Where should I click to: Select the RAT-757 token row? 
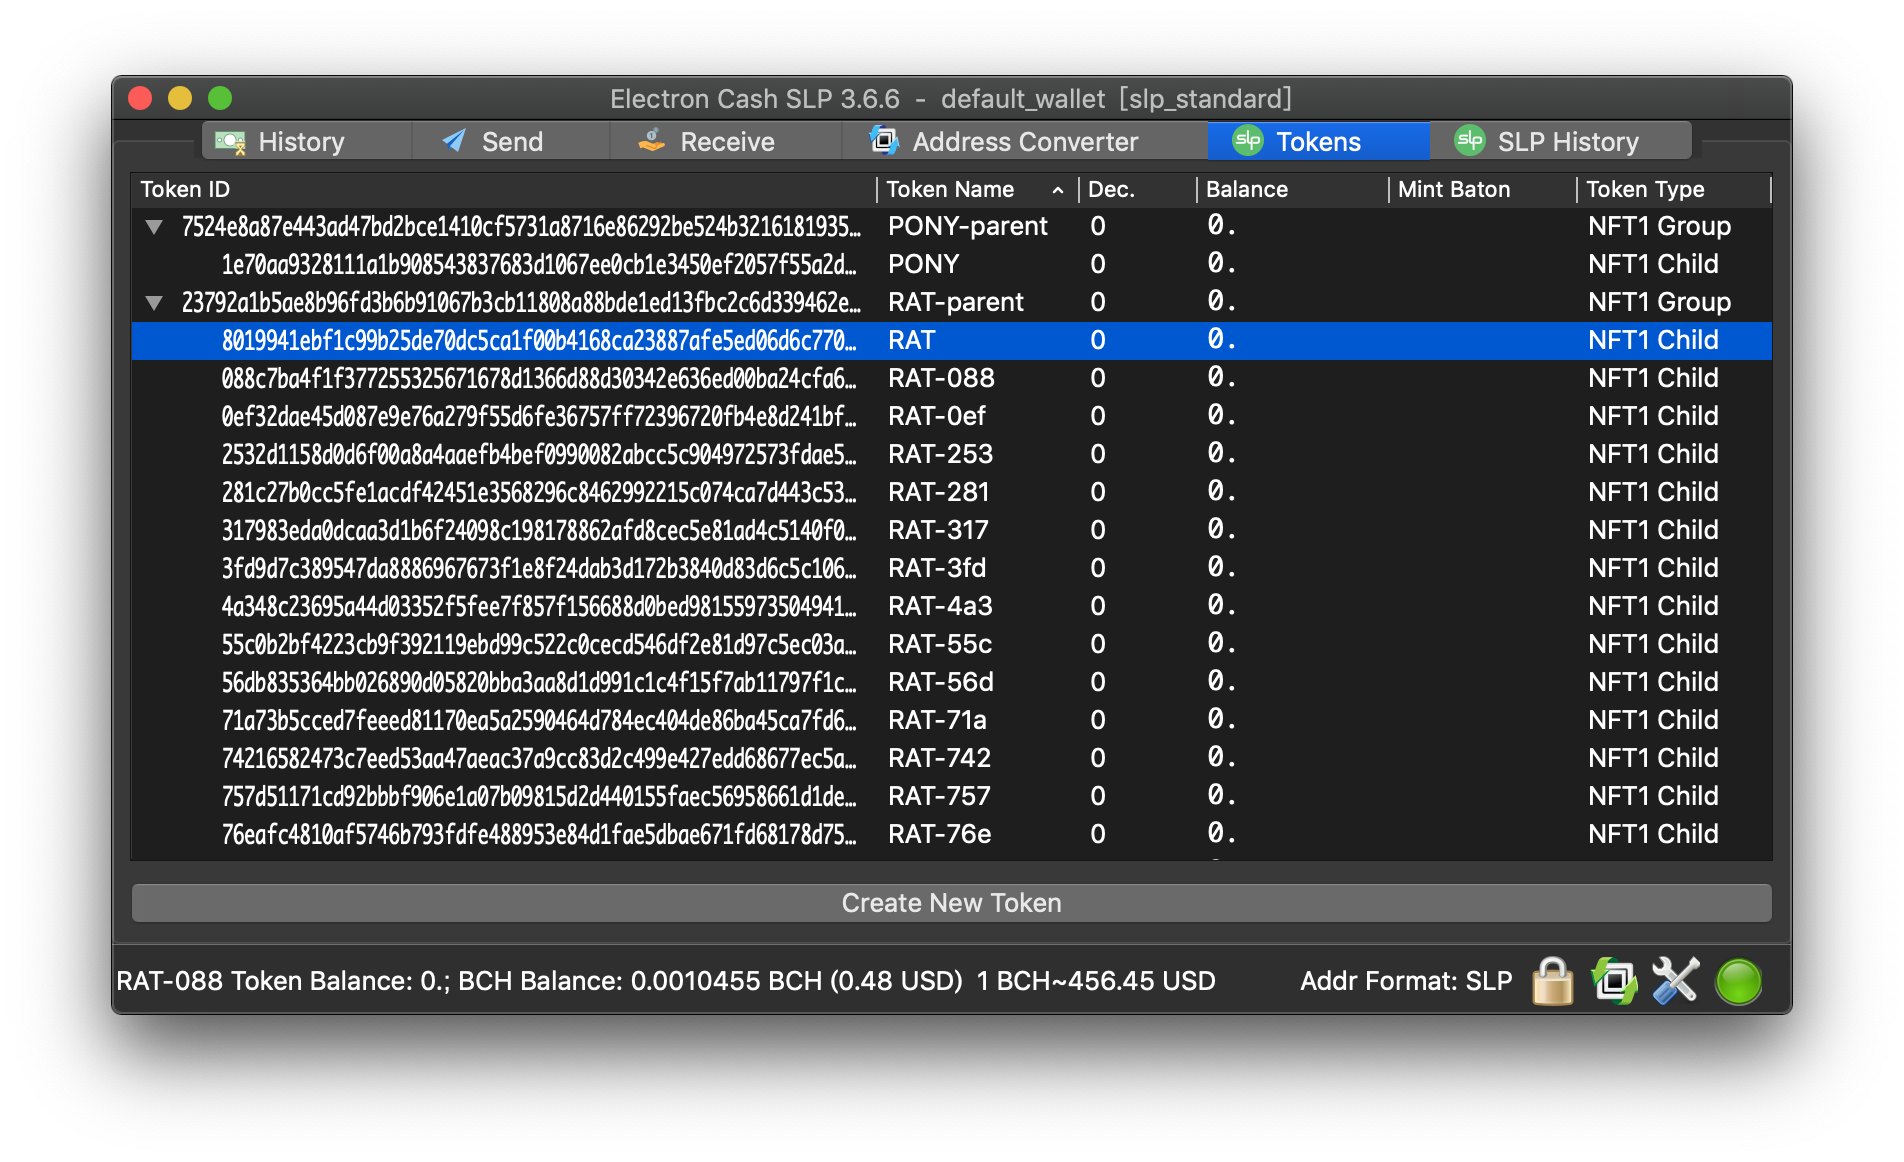point(951,797)
